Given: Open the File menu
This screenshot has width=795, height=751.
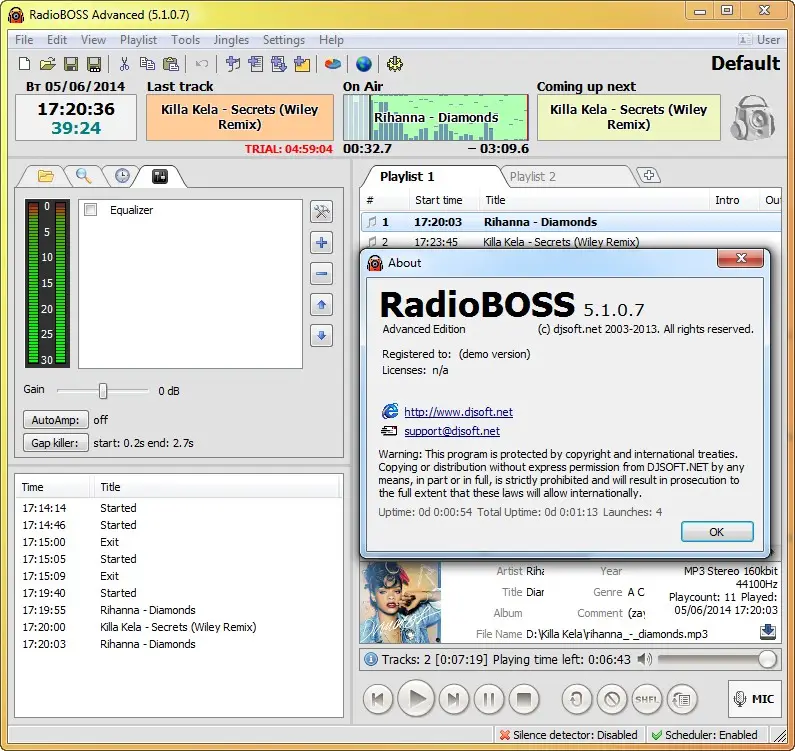Looking at the screenshot, I should pyautogui.click(x=24, y=40).
